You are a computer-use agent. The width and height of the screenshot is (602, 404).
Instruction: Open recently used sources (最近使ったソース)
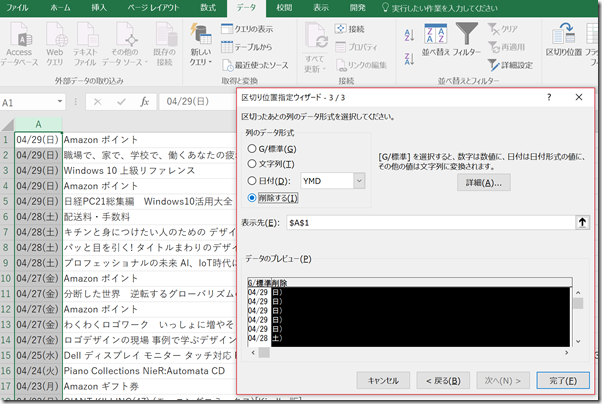pos(255,65)
